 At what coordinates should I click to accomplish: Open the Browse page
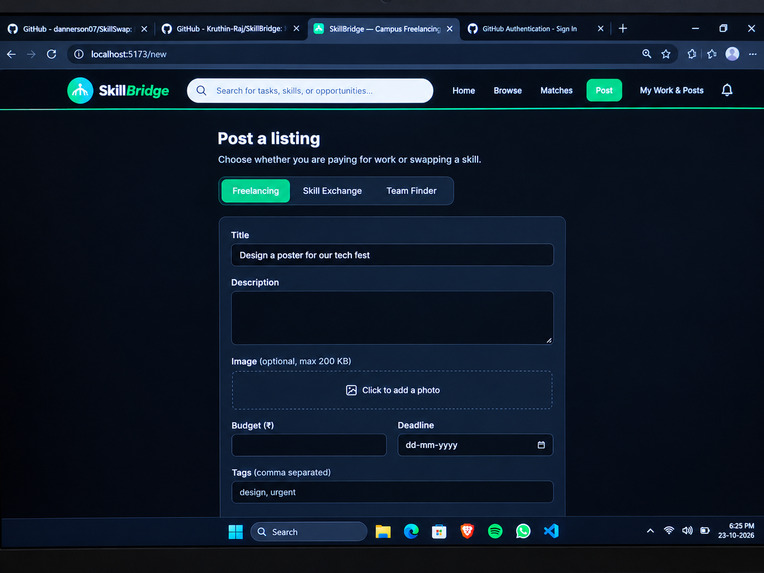point(507,91)
